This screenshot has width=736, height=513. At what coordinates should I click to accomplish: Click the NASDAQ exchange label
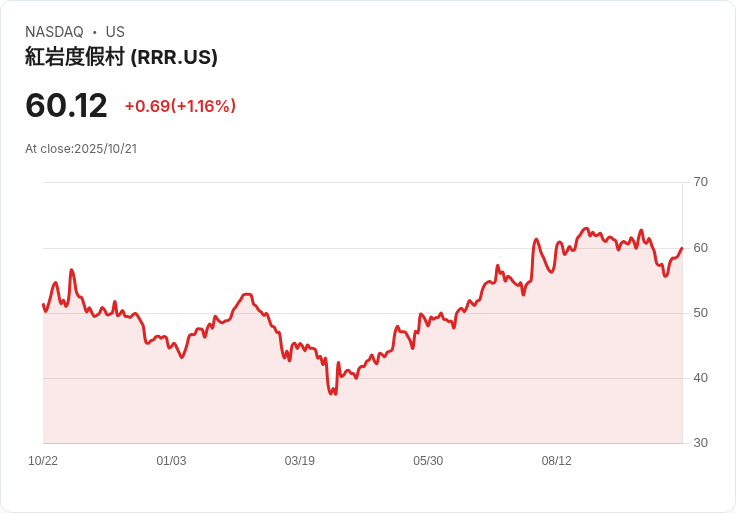[x=54, y=31]
